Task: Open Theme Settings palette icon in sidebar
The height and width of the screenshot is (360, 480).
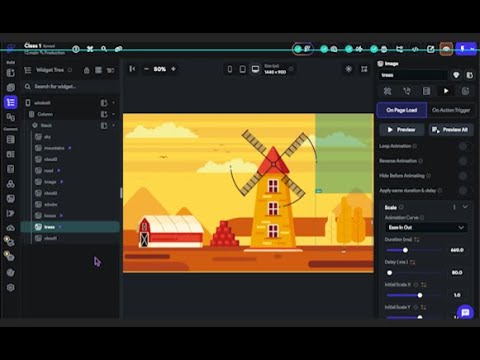Action: coord(11,273)
